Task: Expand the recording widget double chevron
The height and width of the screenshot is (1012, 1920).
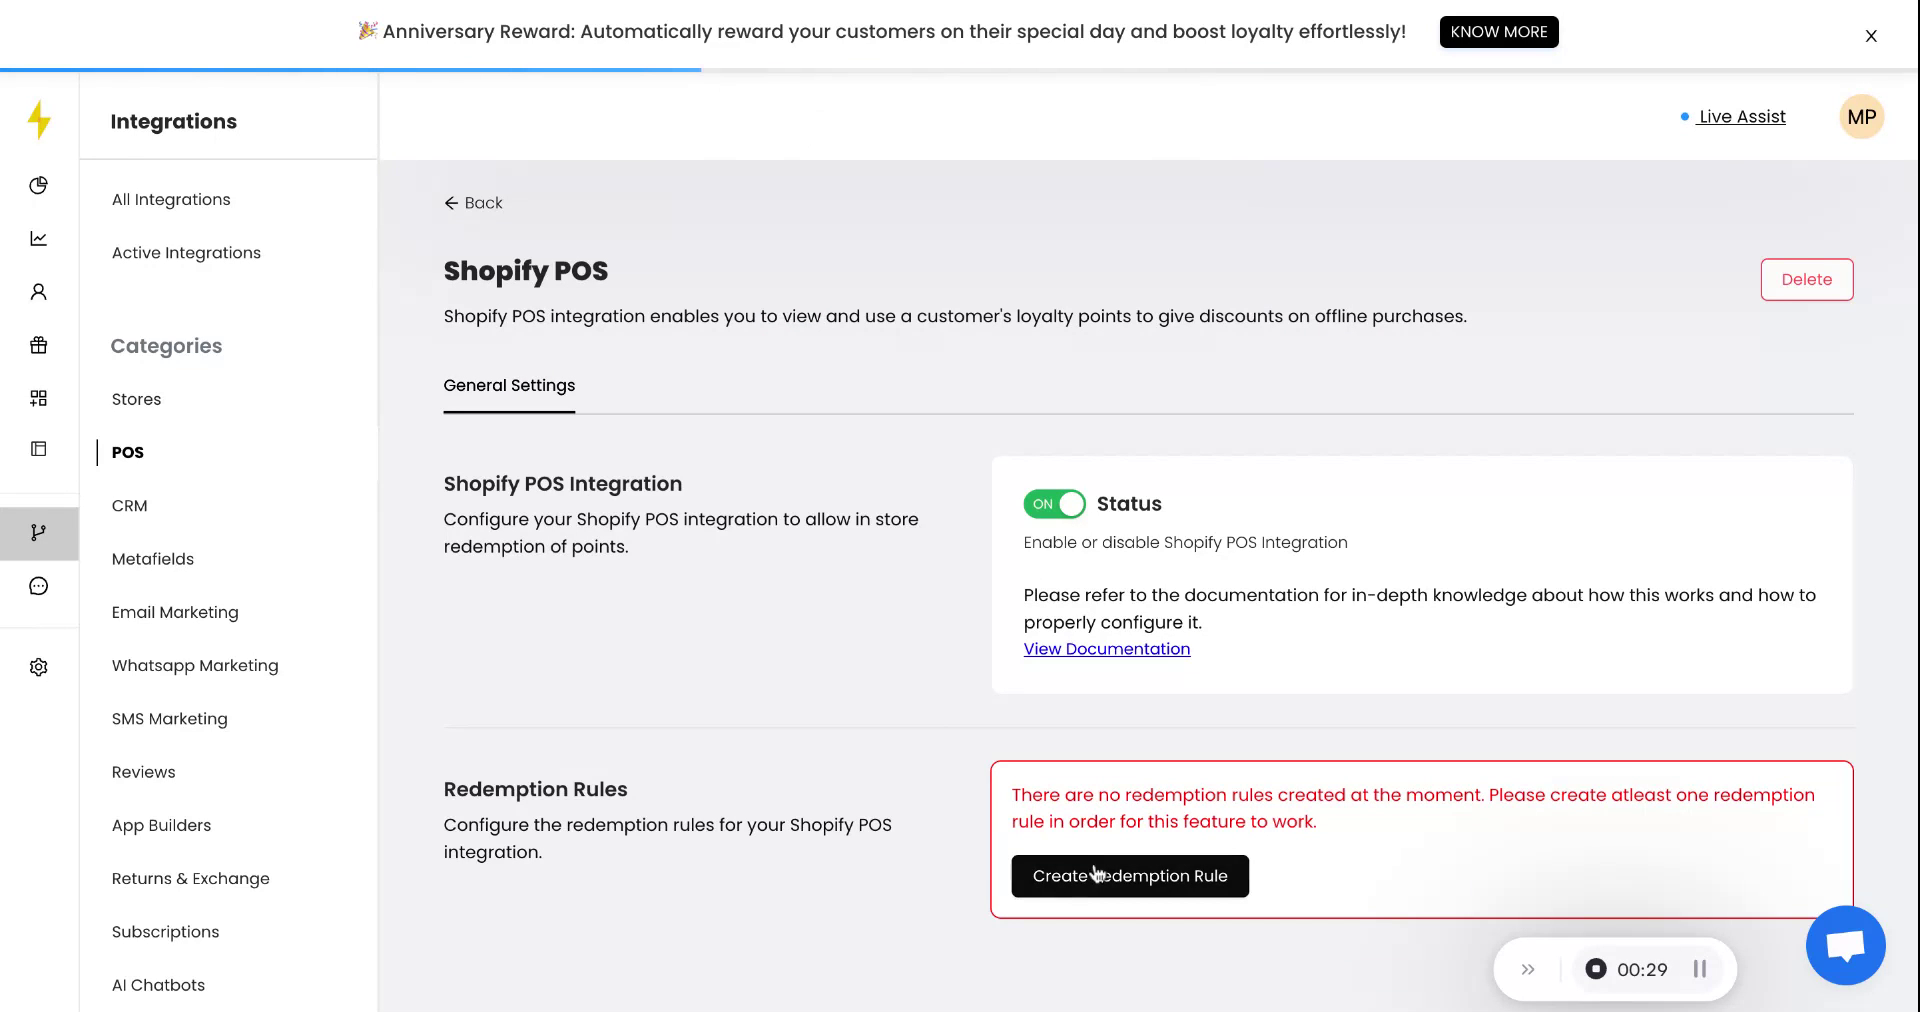Action: (1528, 969)
